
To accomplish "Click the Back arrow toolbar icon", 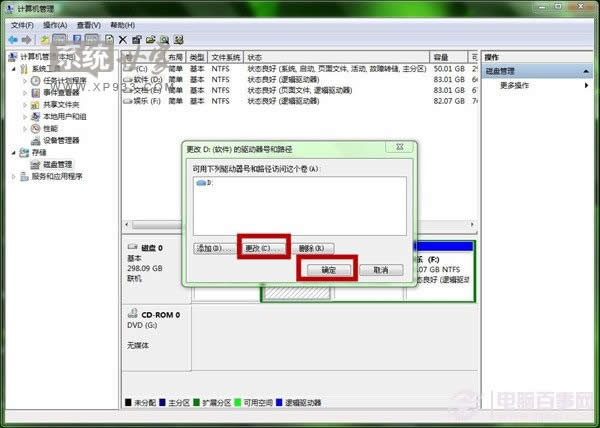I will [x=13, y=40].
